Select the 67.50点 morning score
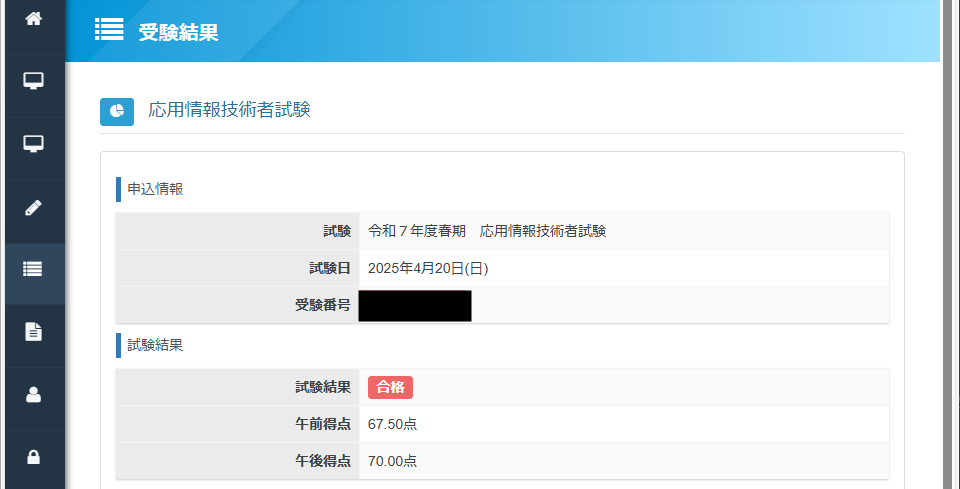This screenshot has width=960, height=489. [392, 424]
